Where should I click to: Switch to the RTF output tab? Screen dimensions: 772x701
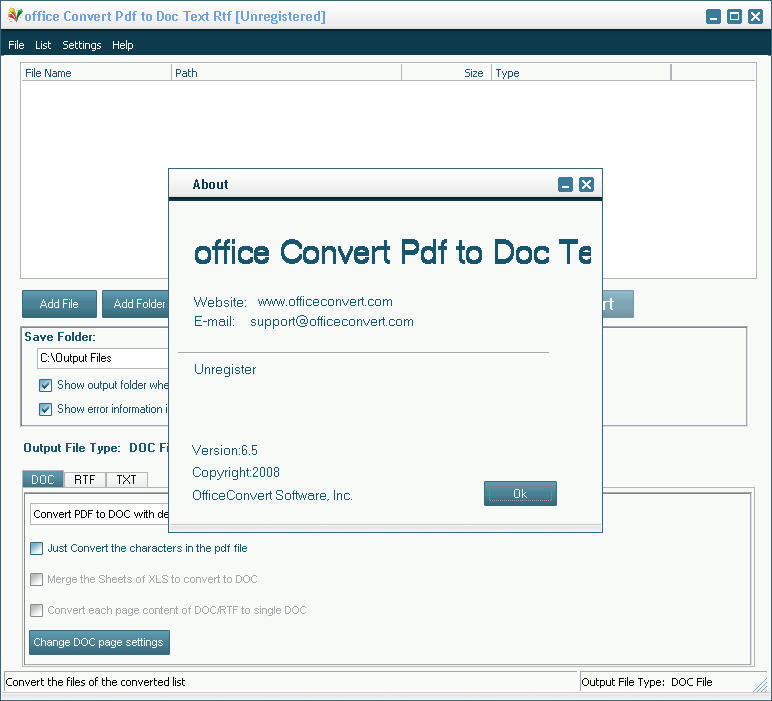(x=84, y=479)
